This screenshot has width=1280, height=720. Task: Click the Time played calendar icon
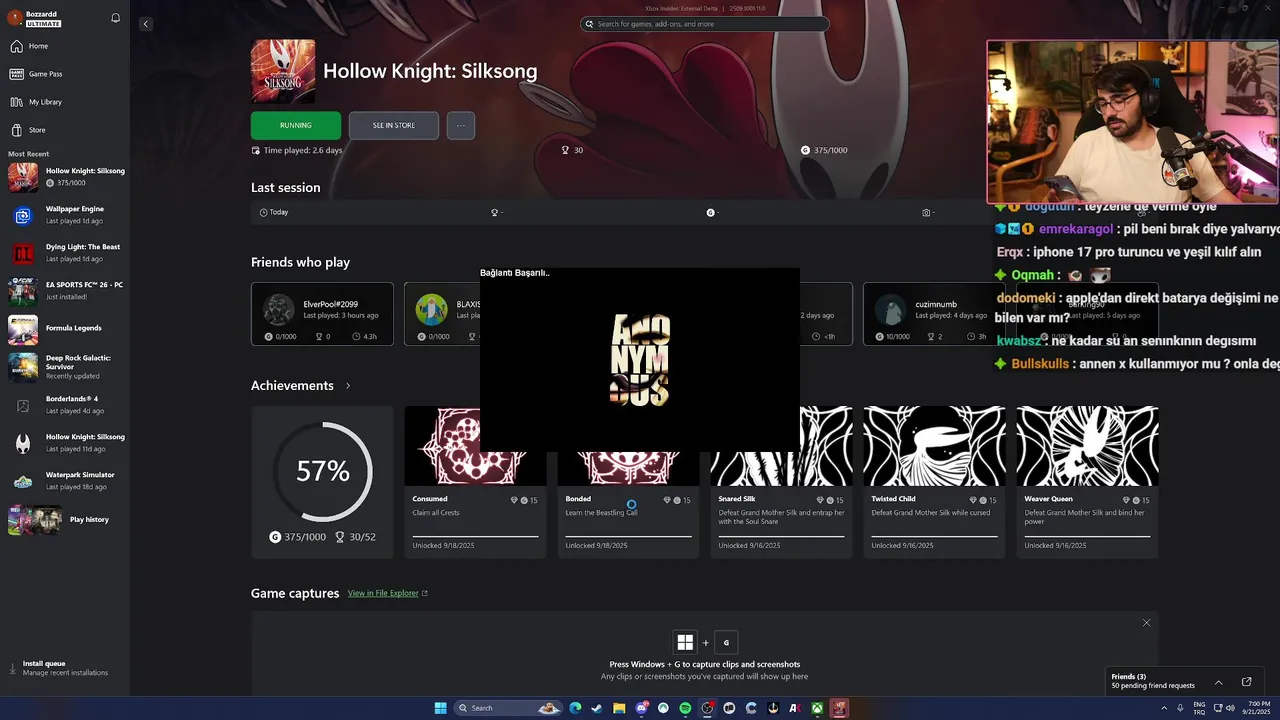(256, 150)
